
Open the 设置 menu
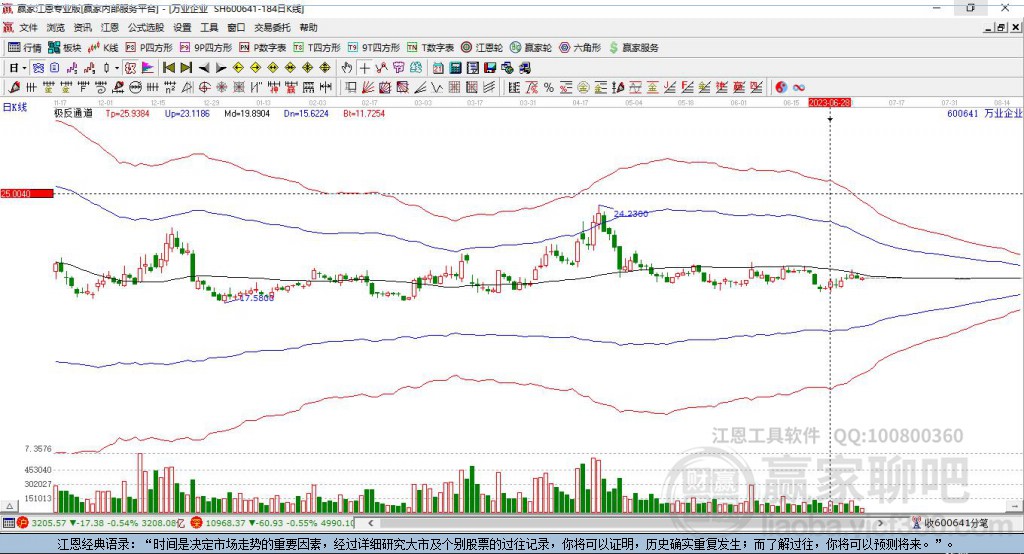(x=182, y=27)
